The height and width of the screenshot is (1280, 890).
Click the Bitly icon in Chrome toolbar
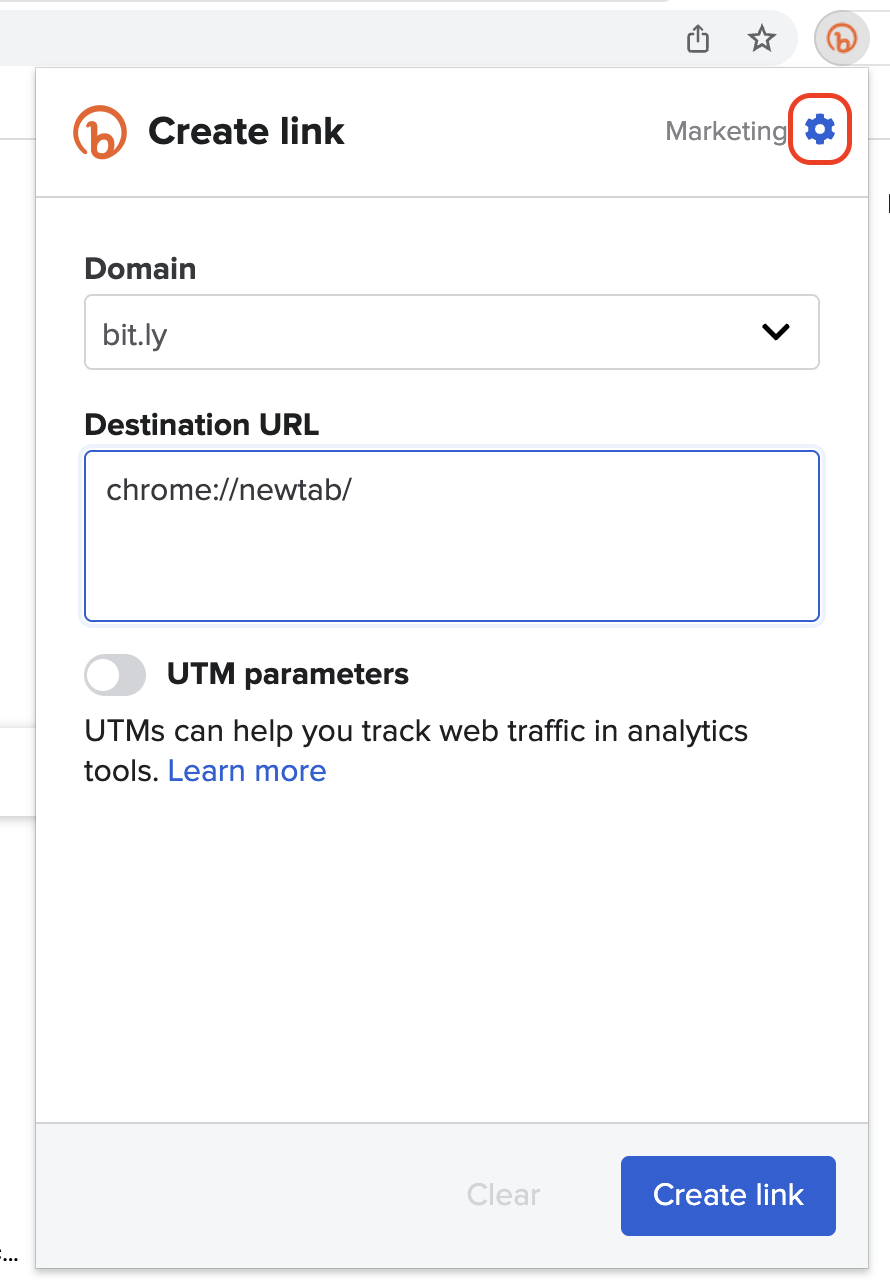841,38
